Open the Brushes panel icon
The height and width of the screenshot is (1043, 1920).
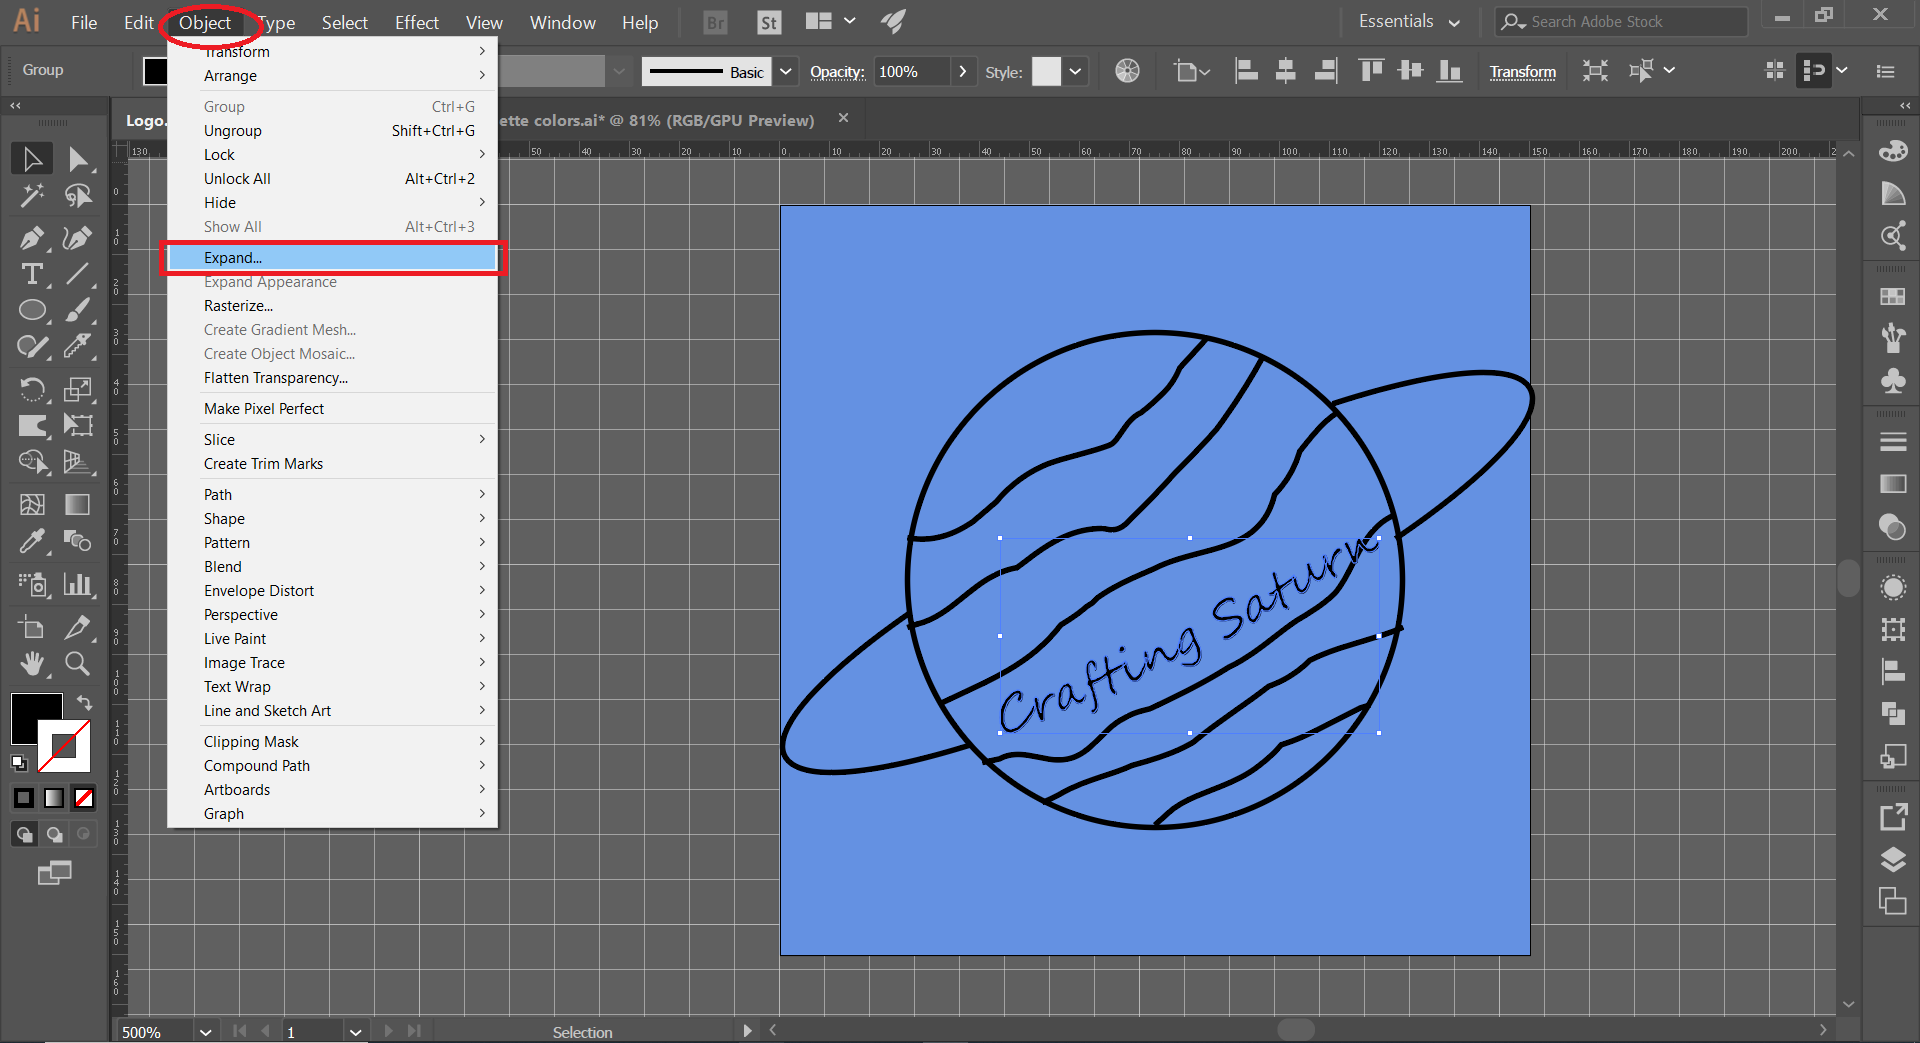click(1892, 338)
